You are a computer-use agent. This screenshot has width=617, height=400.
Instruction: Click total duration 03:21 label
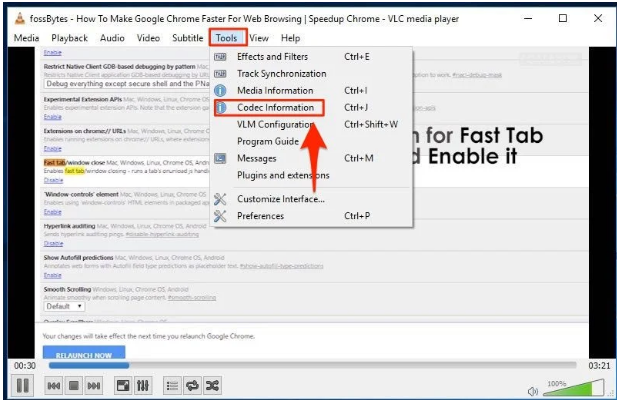pyautogui.click(x=599, y=366)
